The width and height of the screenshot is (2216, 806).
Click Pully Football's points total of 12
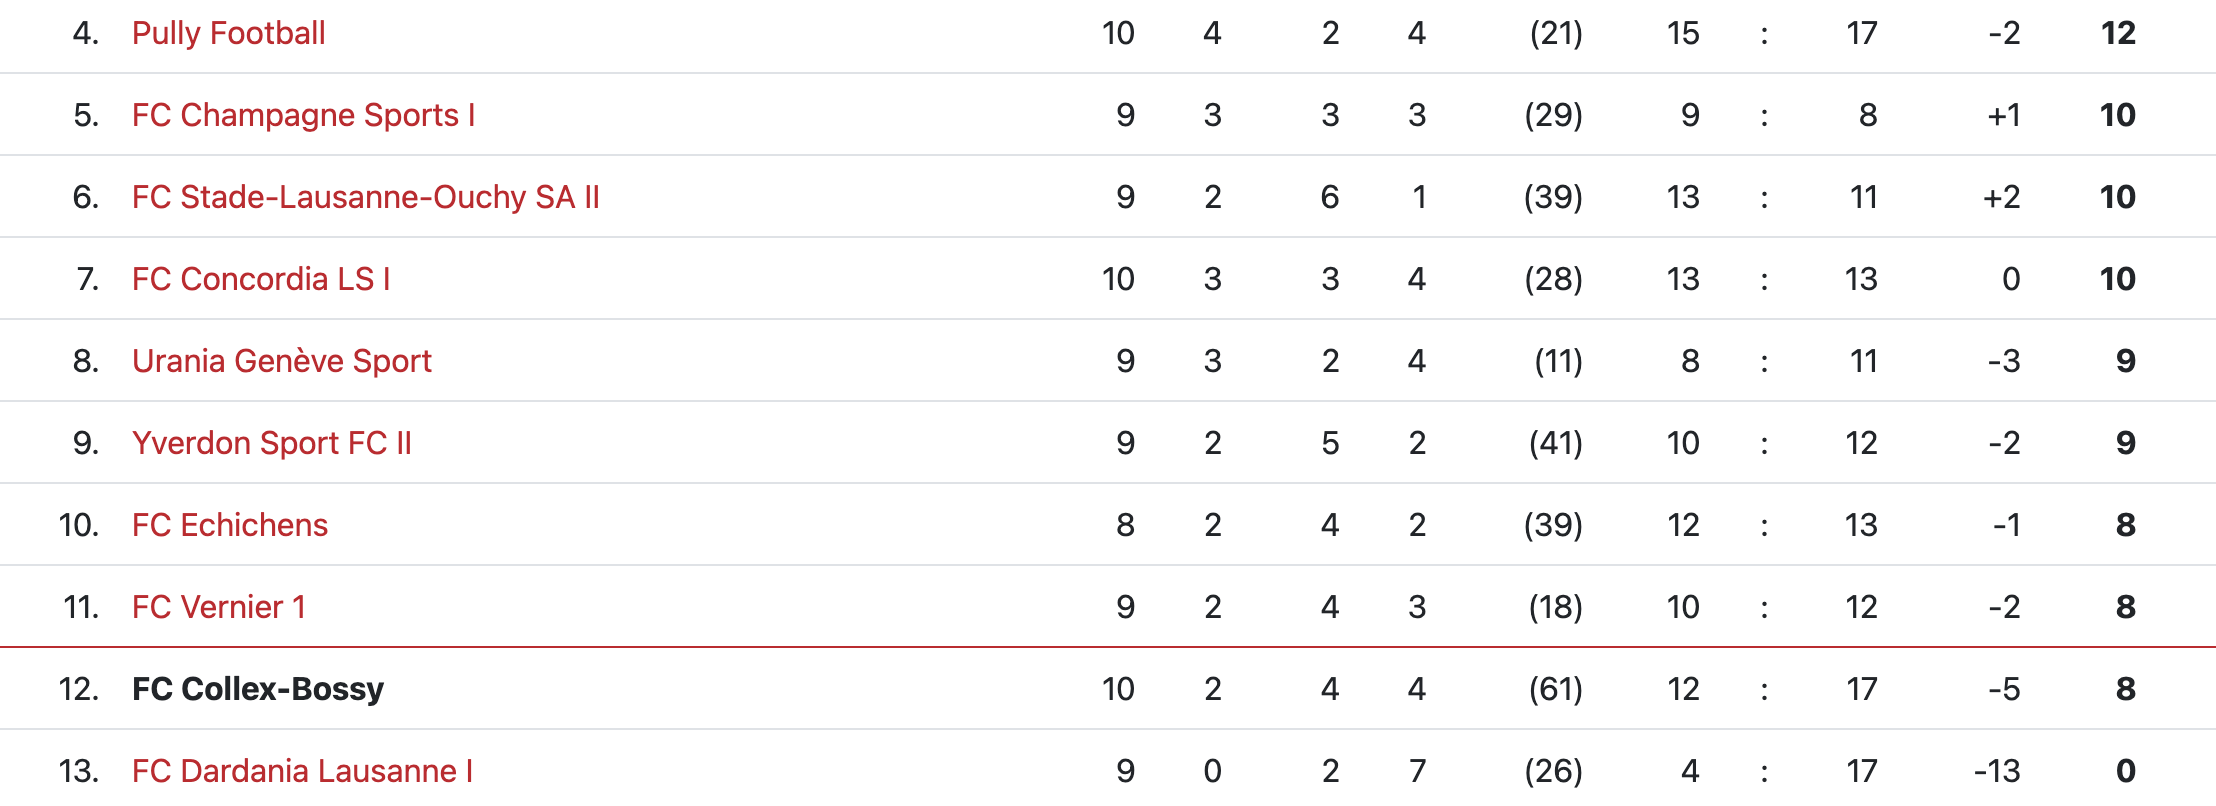pyautogui.click(x=2118, y=33)
